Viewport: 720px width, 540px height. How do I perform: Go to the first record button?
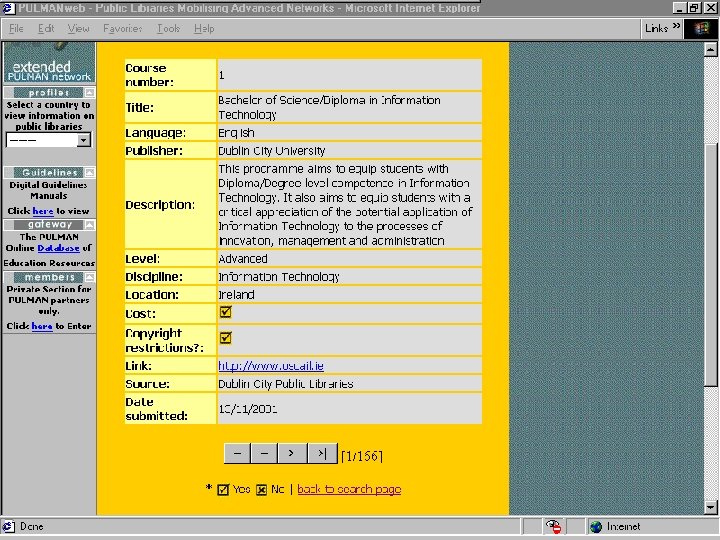tap(237, 454)
